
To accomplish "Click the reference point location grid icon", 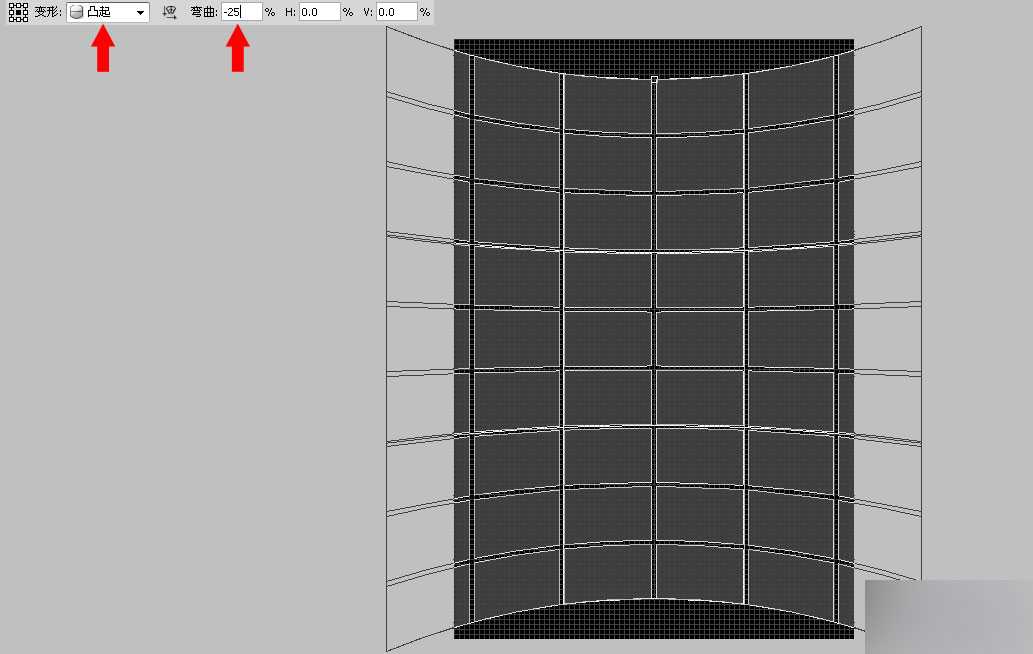I will tap(18, 12).
